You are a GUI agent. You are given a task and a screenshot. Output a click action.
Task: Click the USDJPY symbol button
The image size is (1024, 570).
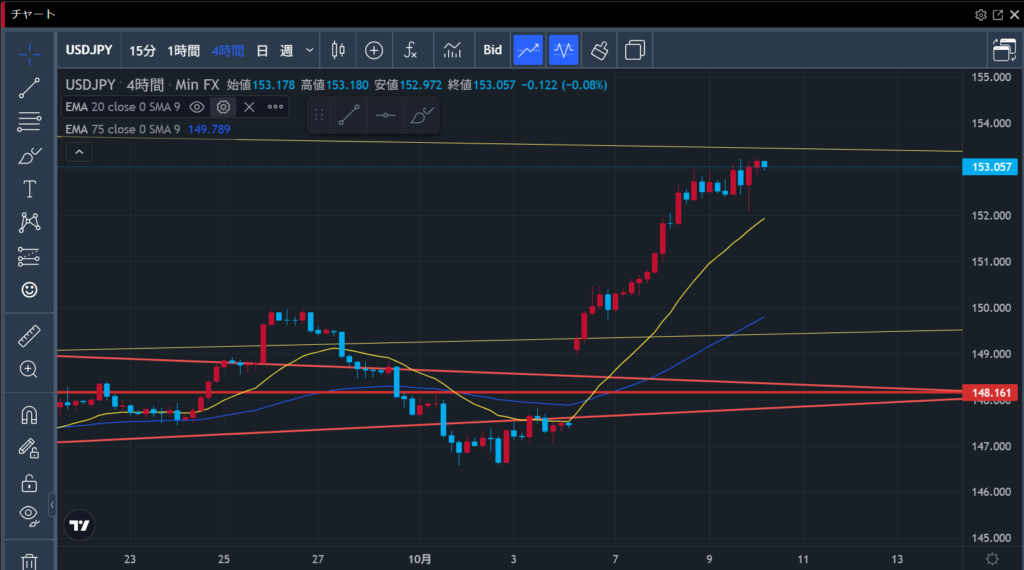90,50
